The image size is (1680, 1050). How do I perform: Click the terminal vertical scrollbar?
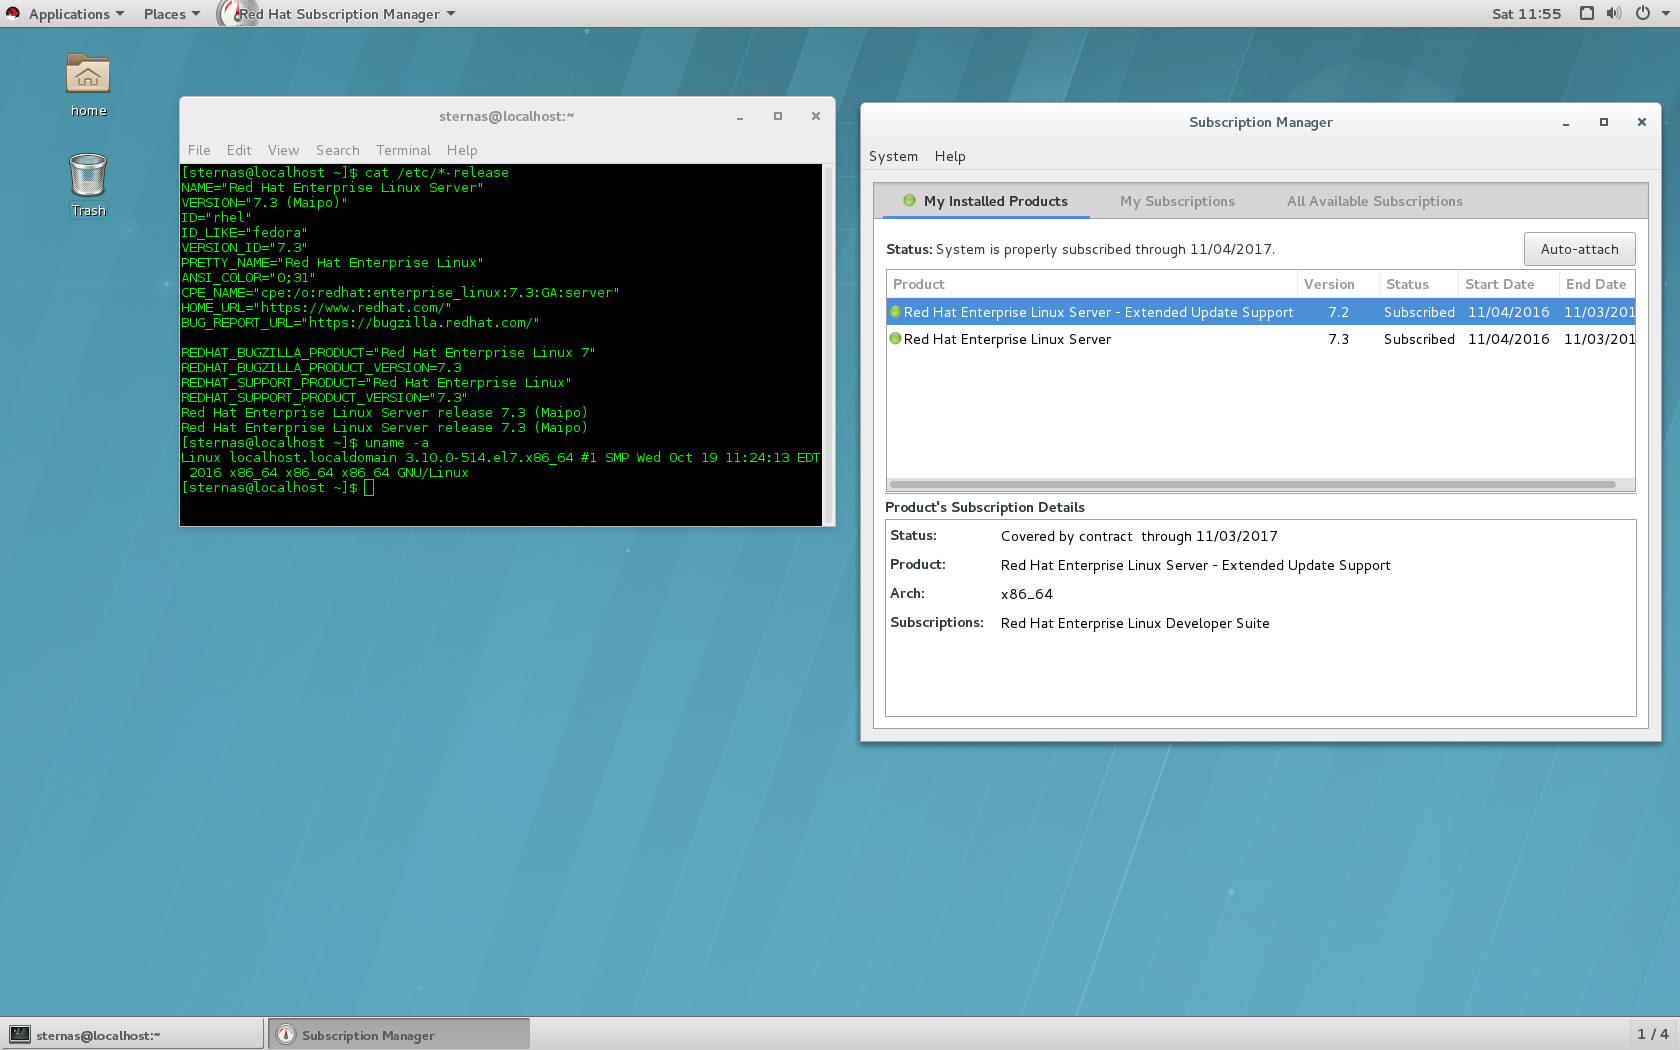pos(828,345)
